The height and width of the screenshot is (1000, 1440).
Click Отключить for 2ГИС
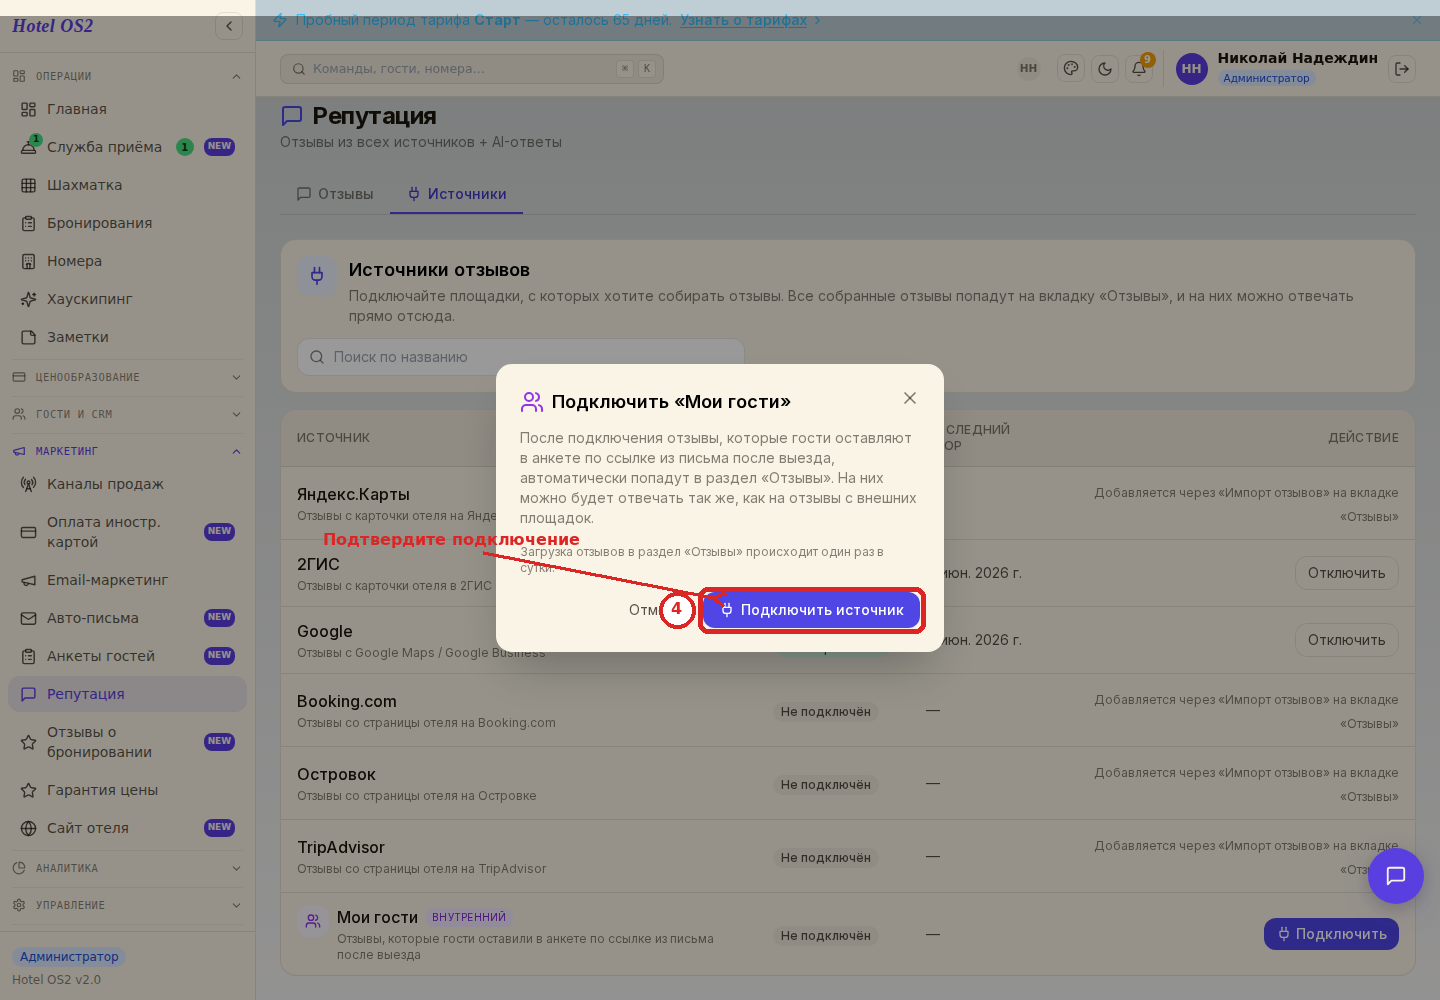coord(1346,573)
